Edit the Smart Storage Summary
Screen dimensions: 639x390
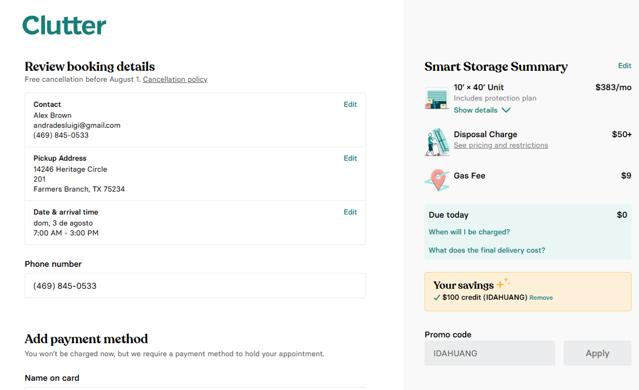(624, 66)
